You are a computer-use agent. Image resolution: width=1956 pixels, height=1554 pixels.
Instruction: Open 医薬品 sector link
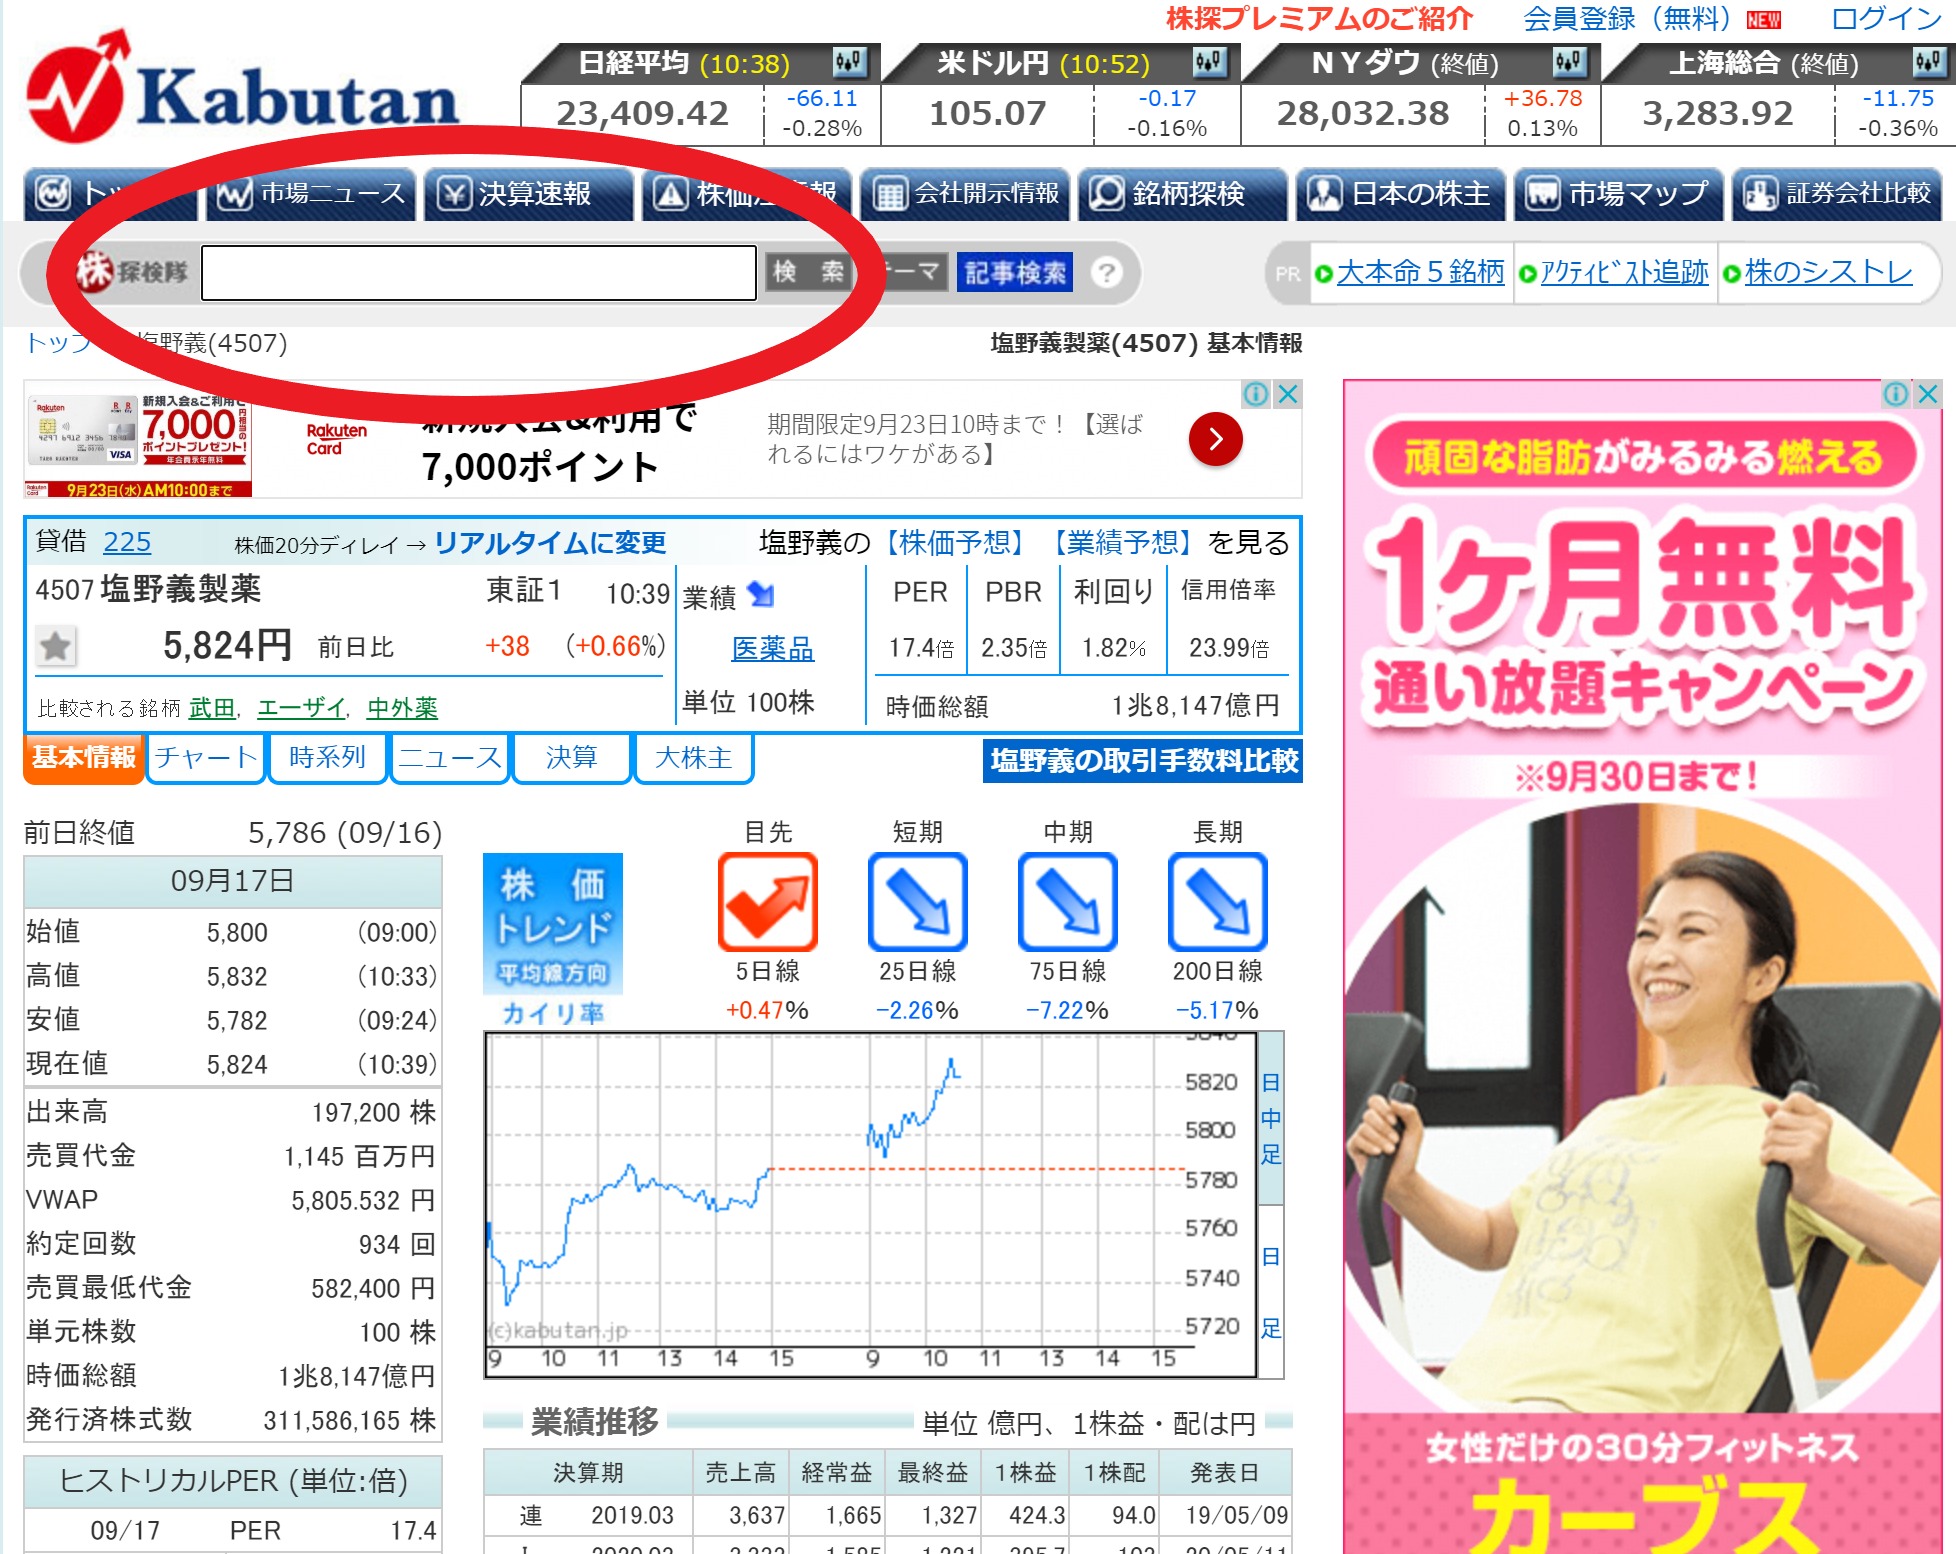(x=773, y=649)
